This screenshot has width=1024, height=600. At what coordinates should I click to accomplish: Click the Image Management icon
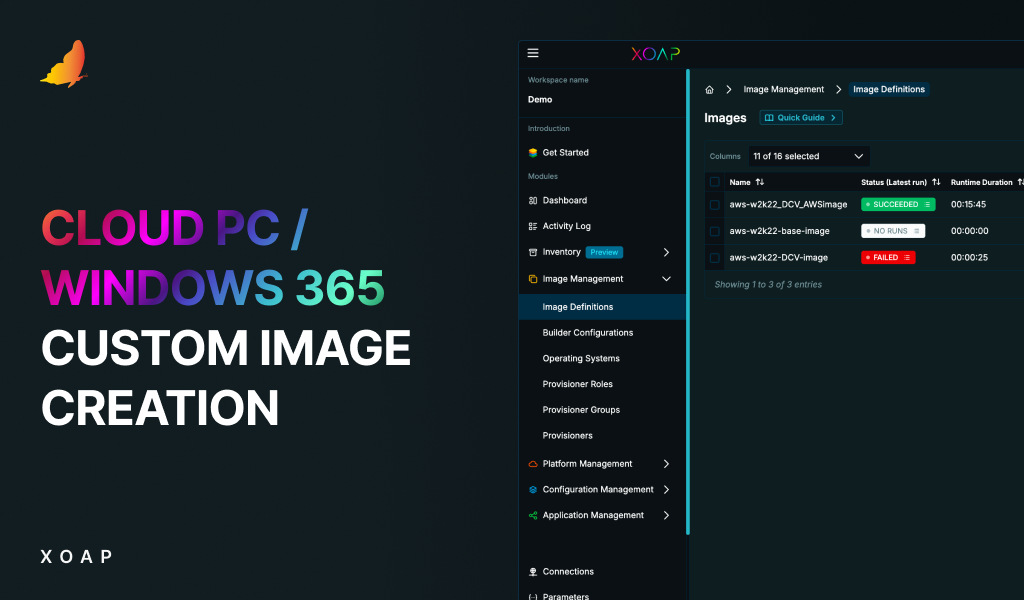click(533, 279)
